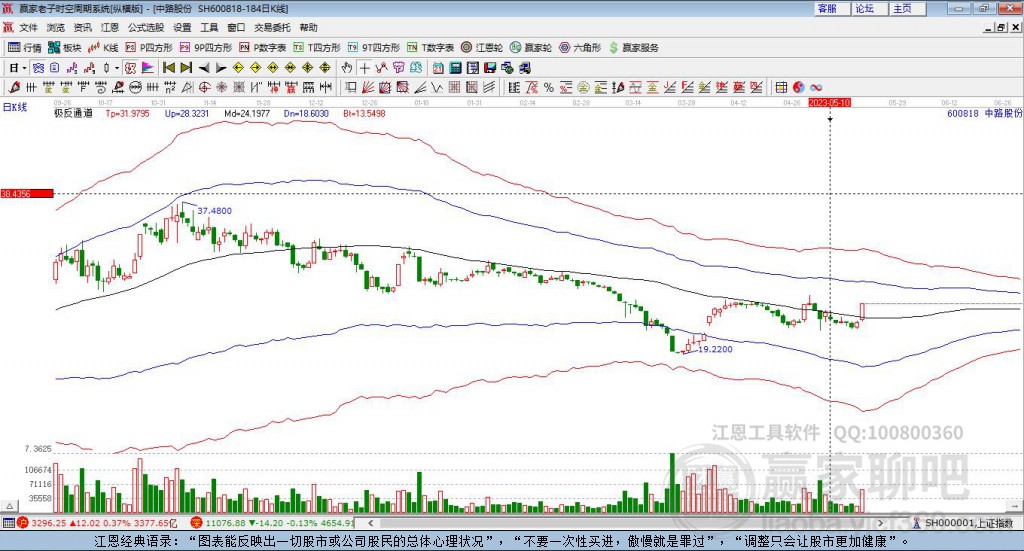Open the calendar icon in toolbar
1024x551 pixels.
[x=438, y=68]
